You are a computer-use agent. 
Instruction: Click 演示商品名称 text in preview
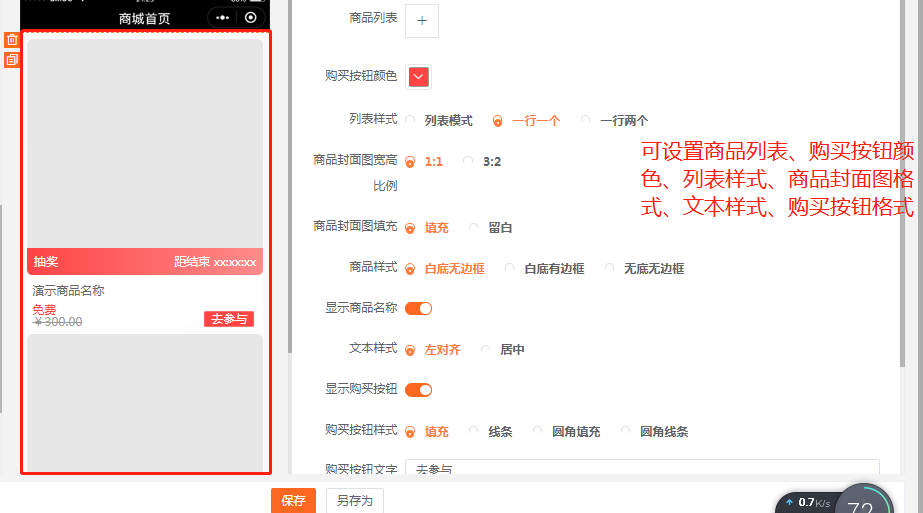pyautogui.click(x=68, y=290)
